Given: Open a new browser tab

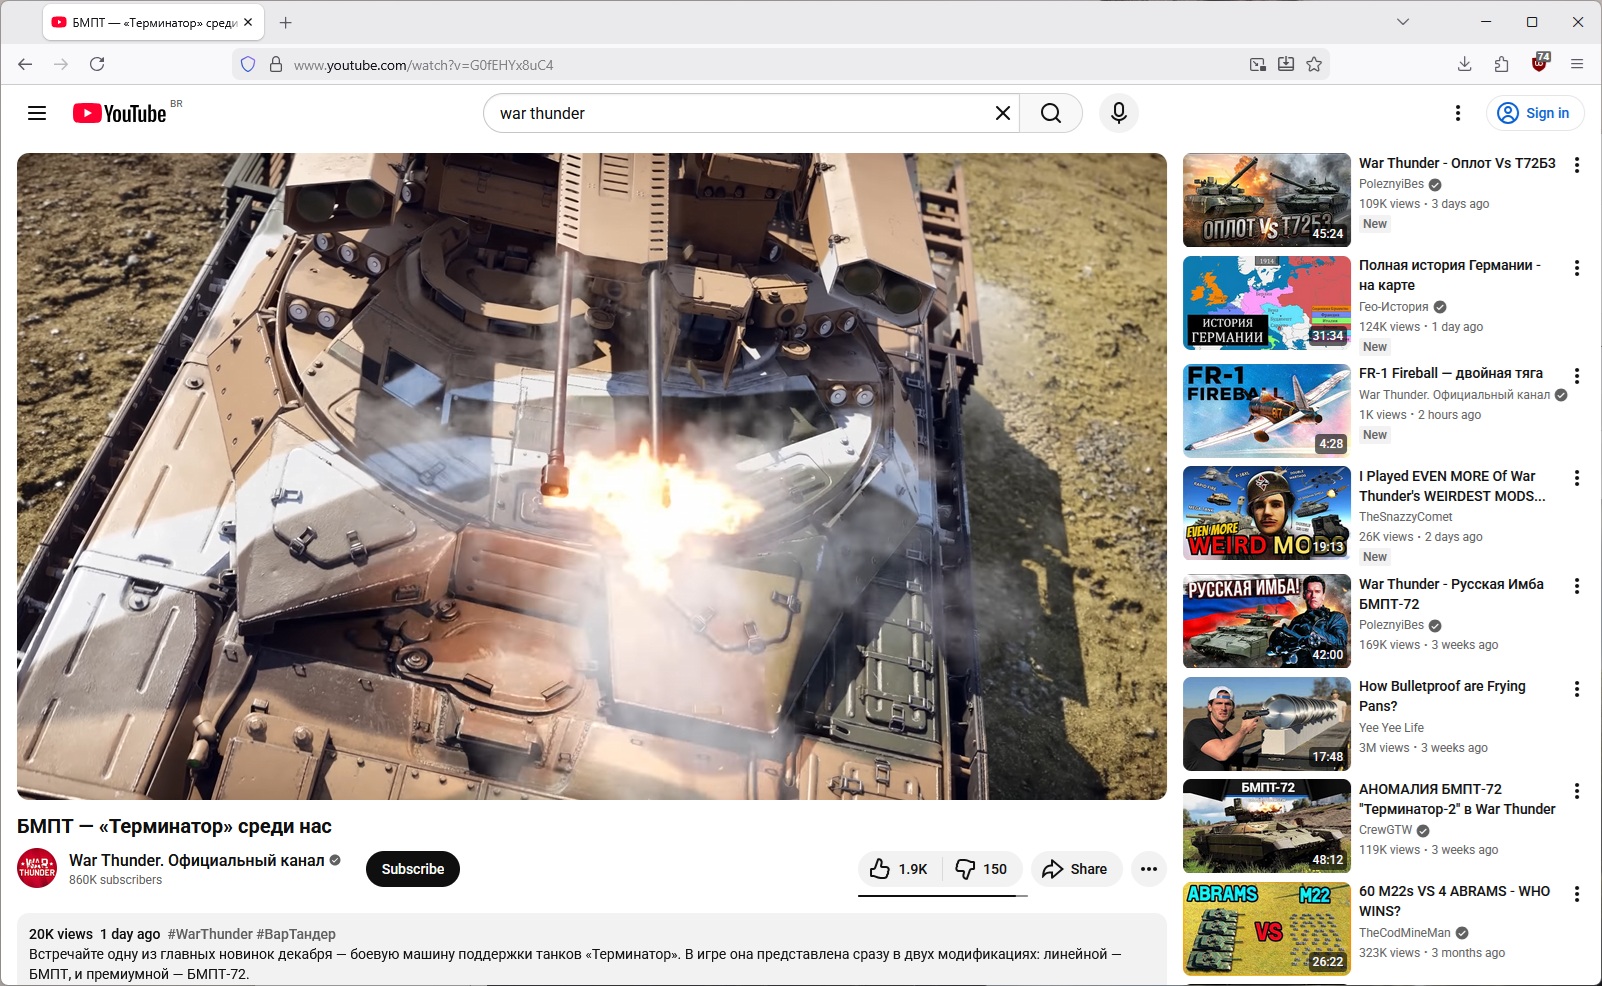Looking at the screenshot, I should pos(286,22).
